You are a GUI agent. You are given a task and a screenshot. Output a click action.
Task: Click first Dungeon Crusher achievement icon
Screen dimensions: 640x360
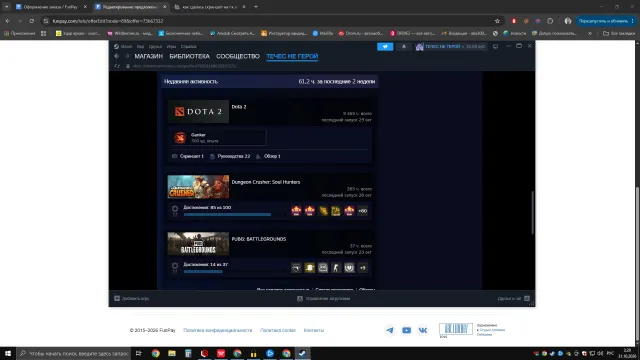pyautogui.click(x=296, y=211)
